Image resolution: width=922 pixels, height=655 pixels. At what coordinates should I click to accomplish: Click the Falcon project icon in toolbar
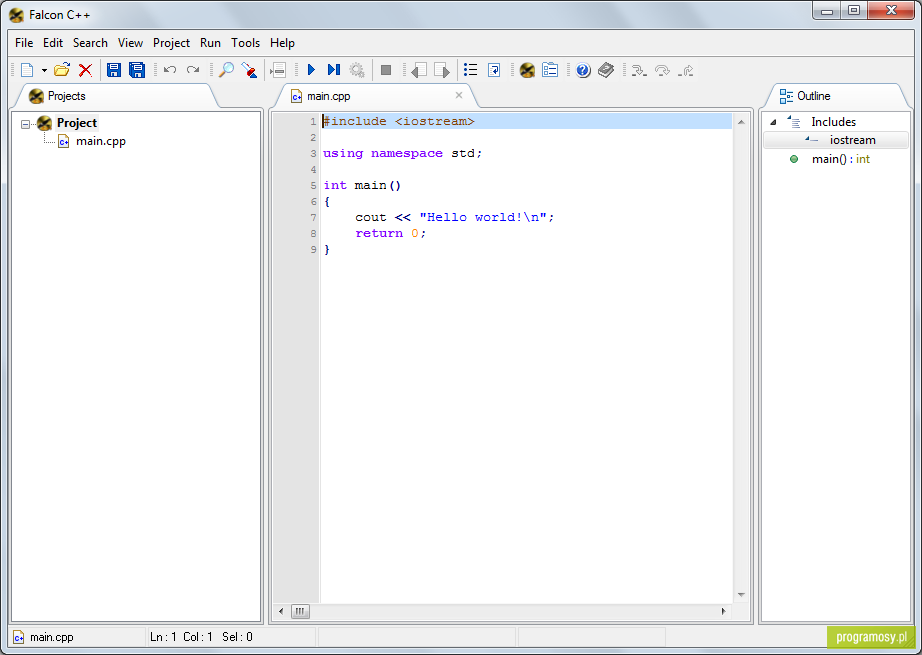(x=527, y=71)
